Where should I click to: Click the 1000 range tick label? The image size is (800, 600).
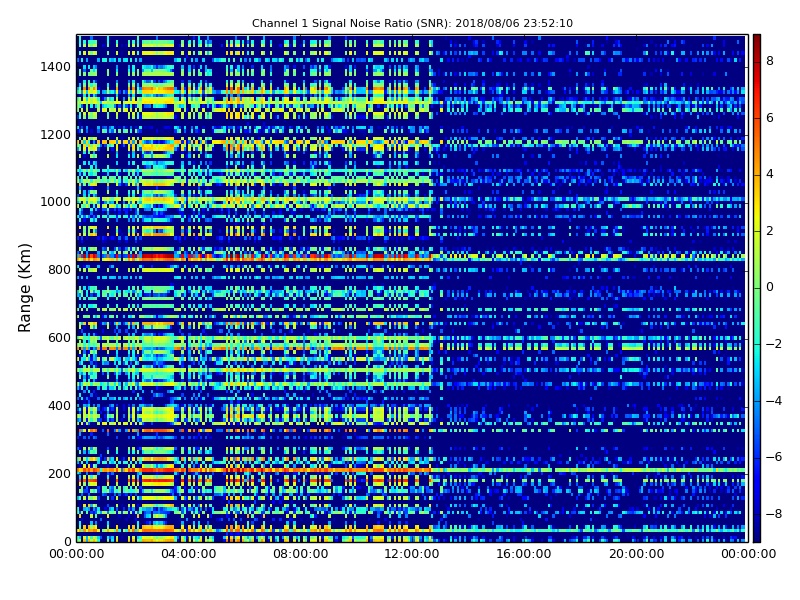[x=56, y=202]
